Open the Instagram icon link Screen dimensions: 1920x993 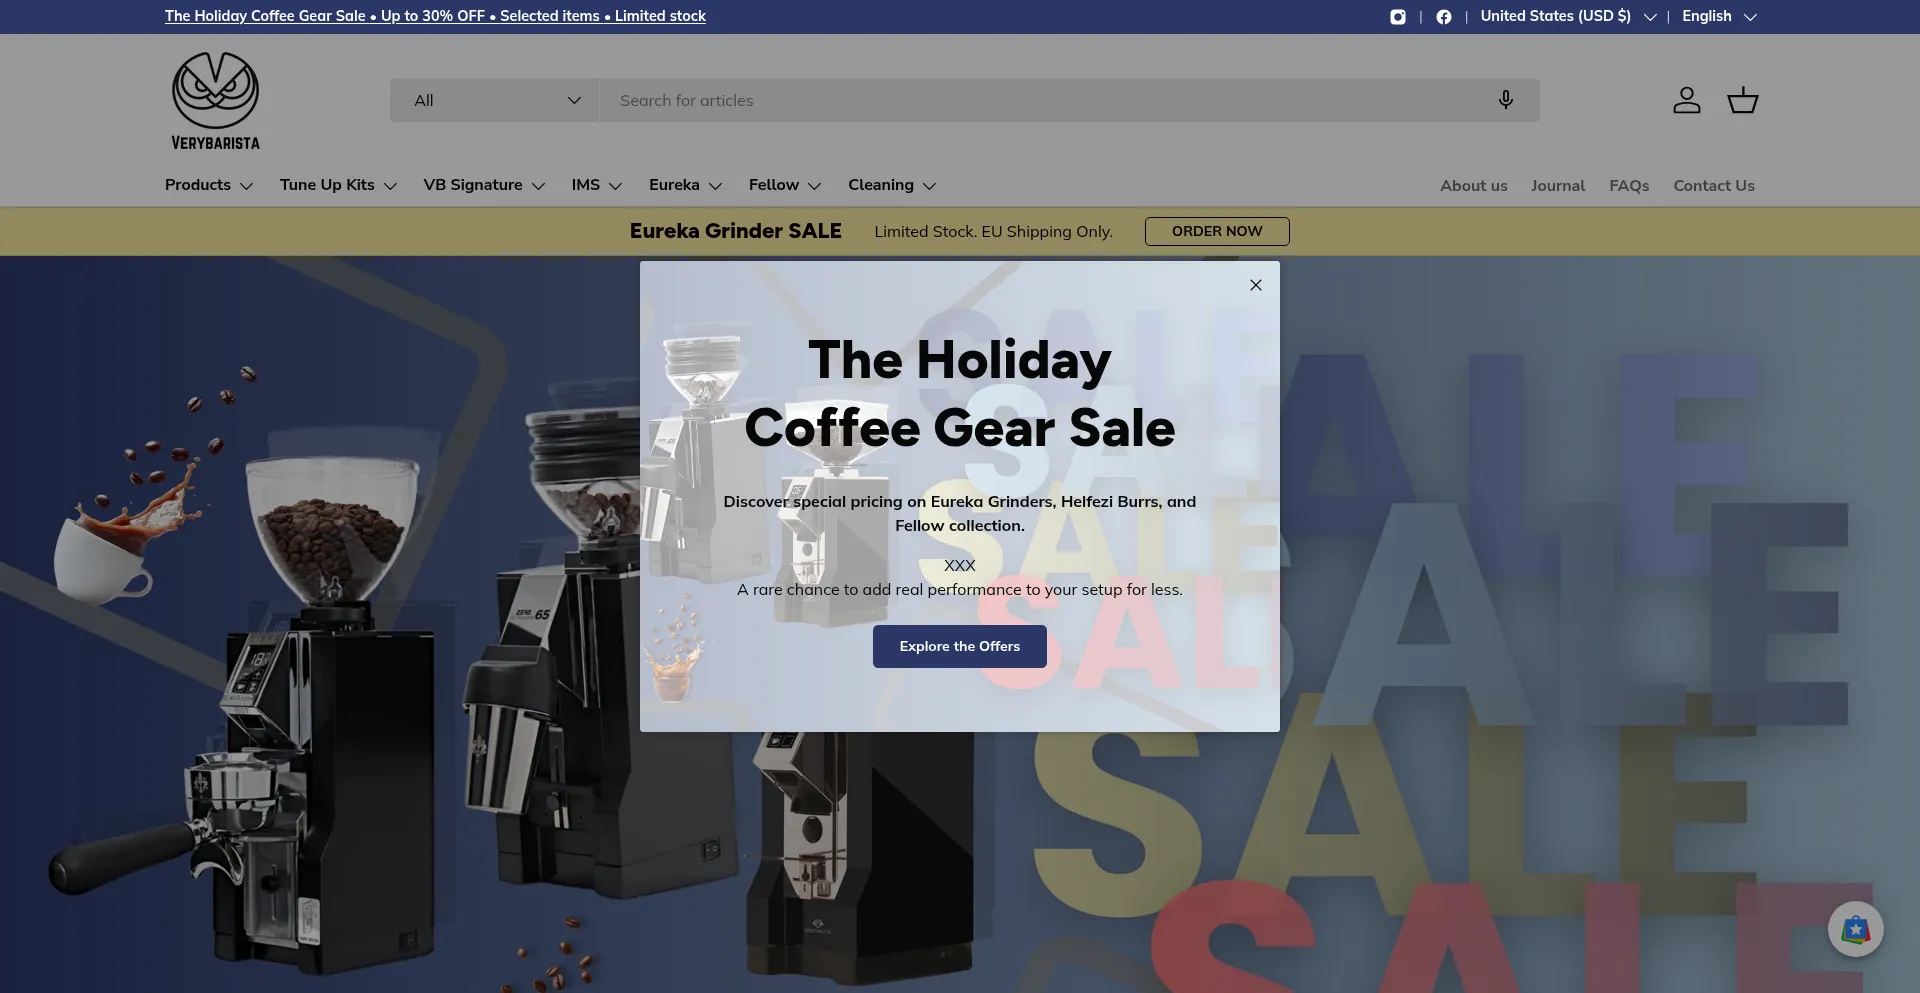click(x=1398, y=17)
